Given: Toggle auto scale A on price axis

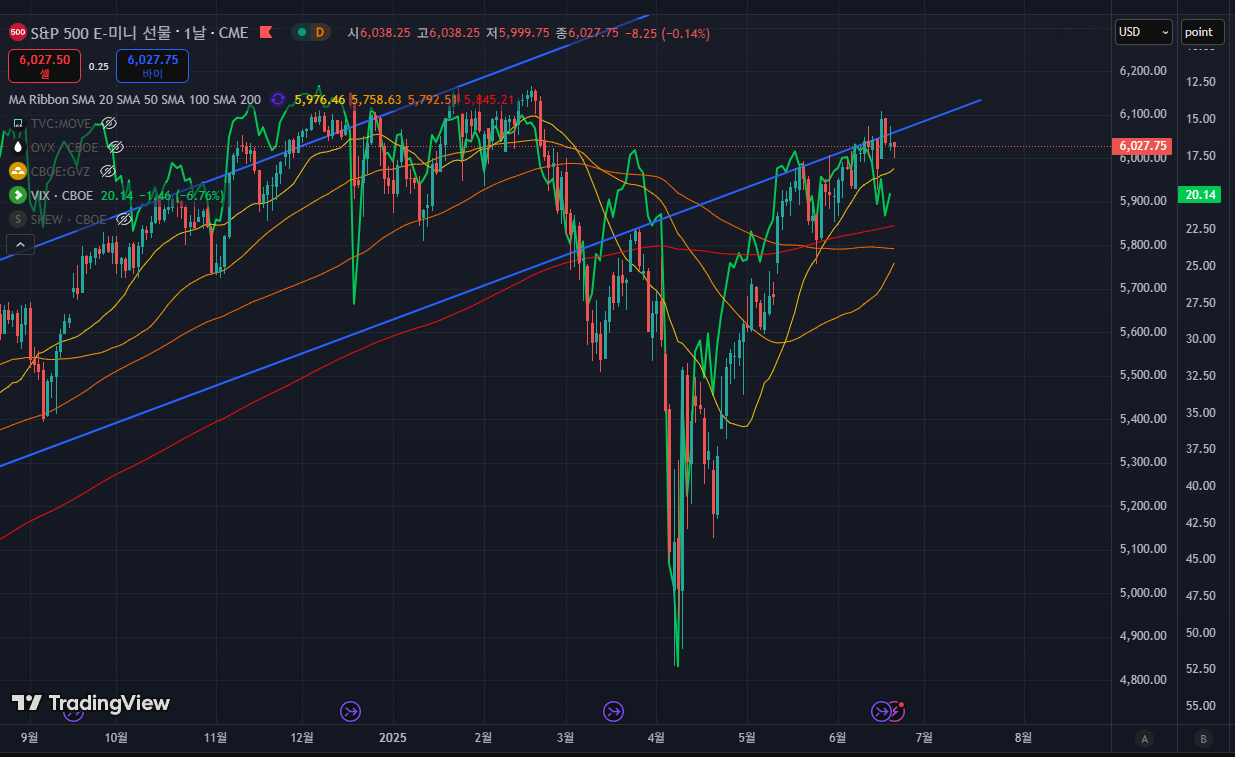Looking at the screenshot, I should click(1144, 739).
